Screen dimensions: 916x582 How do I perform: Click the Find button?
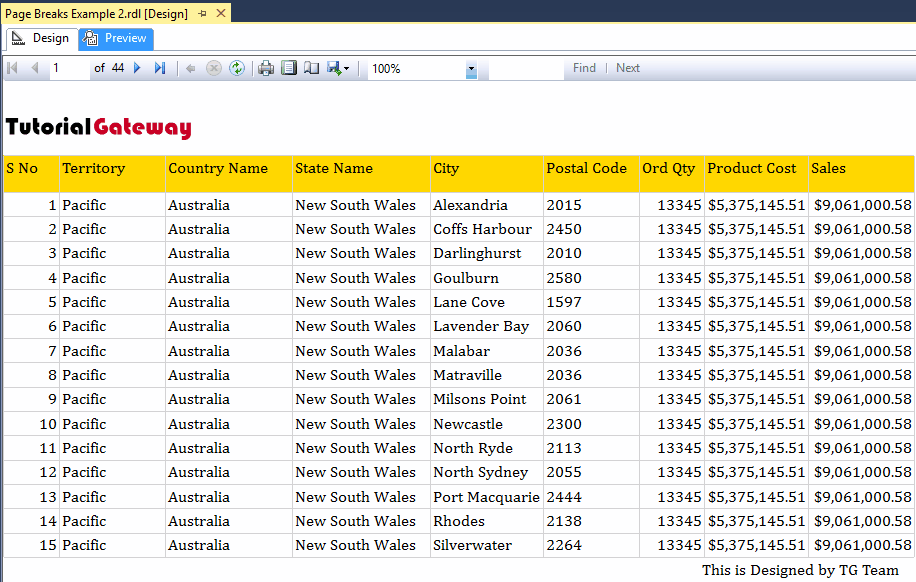[584, 68]
